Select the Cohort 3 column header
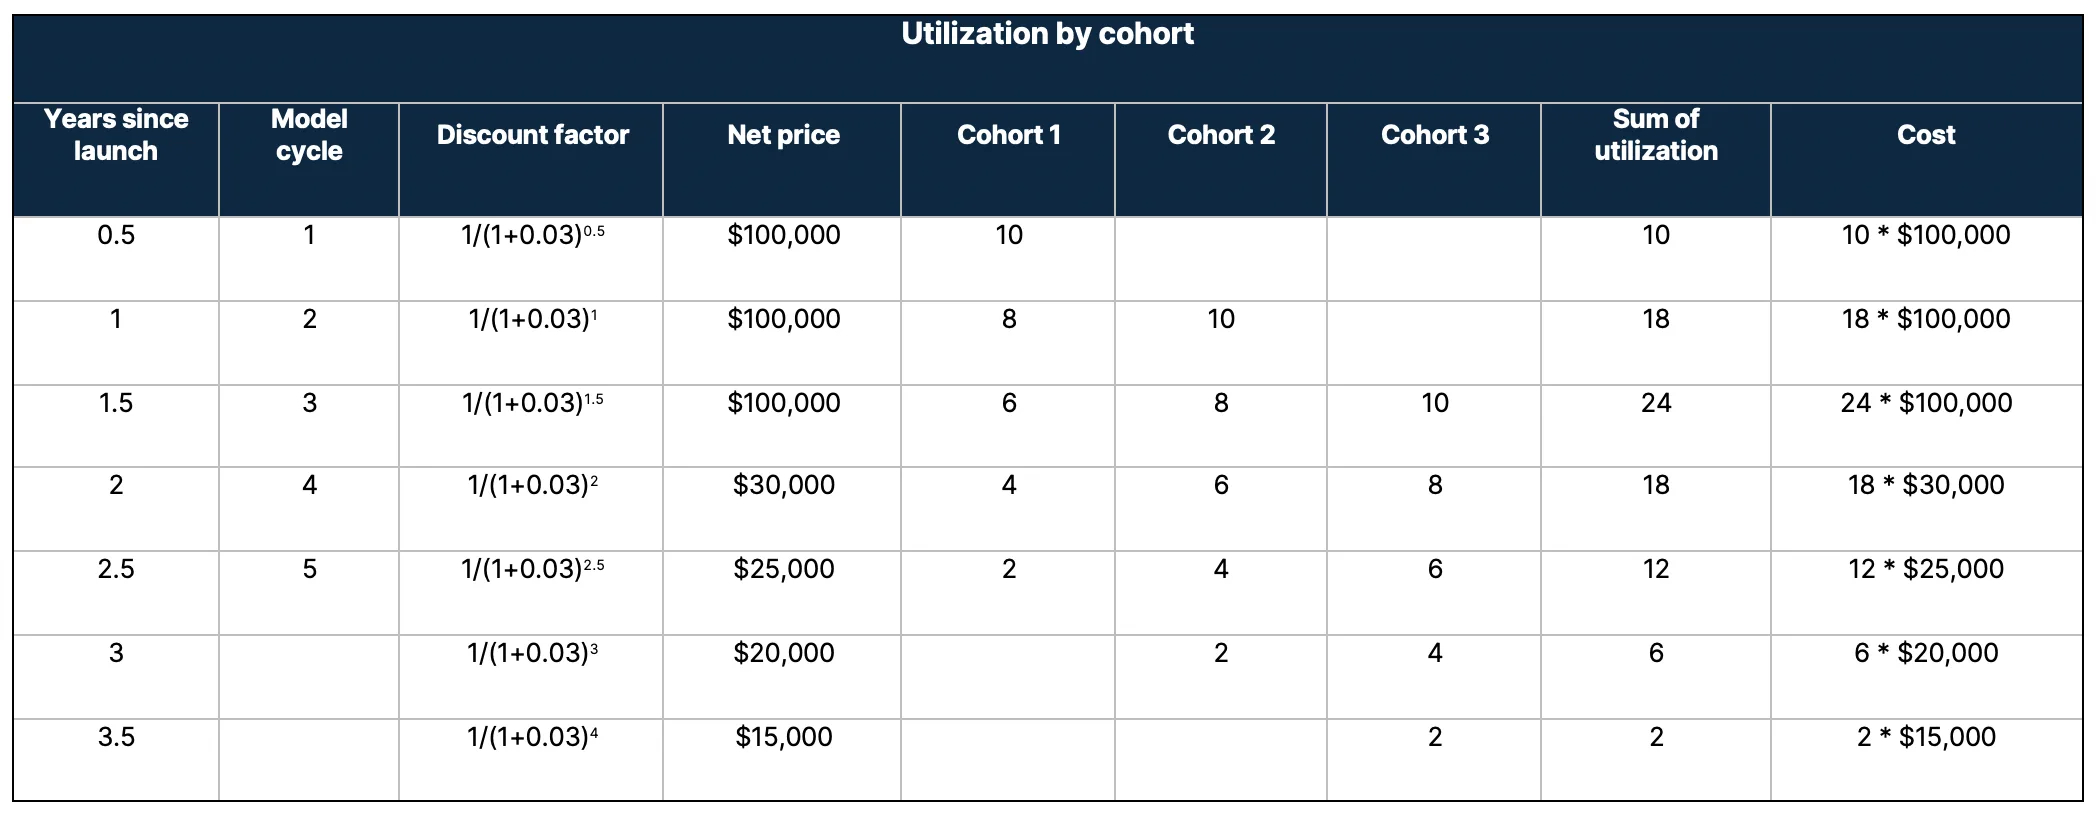Screen dimensions: 2100x818 (1435, 135)
